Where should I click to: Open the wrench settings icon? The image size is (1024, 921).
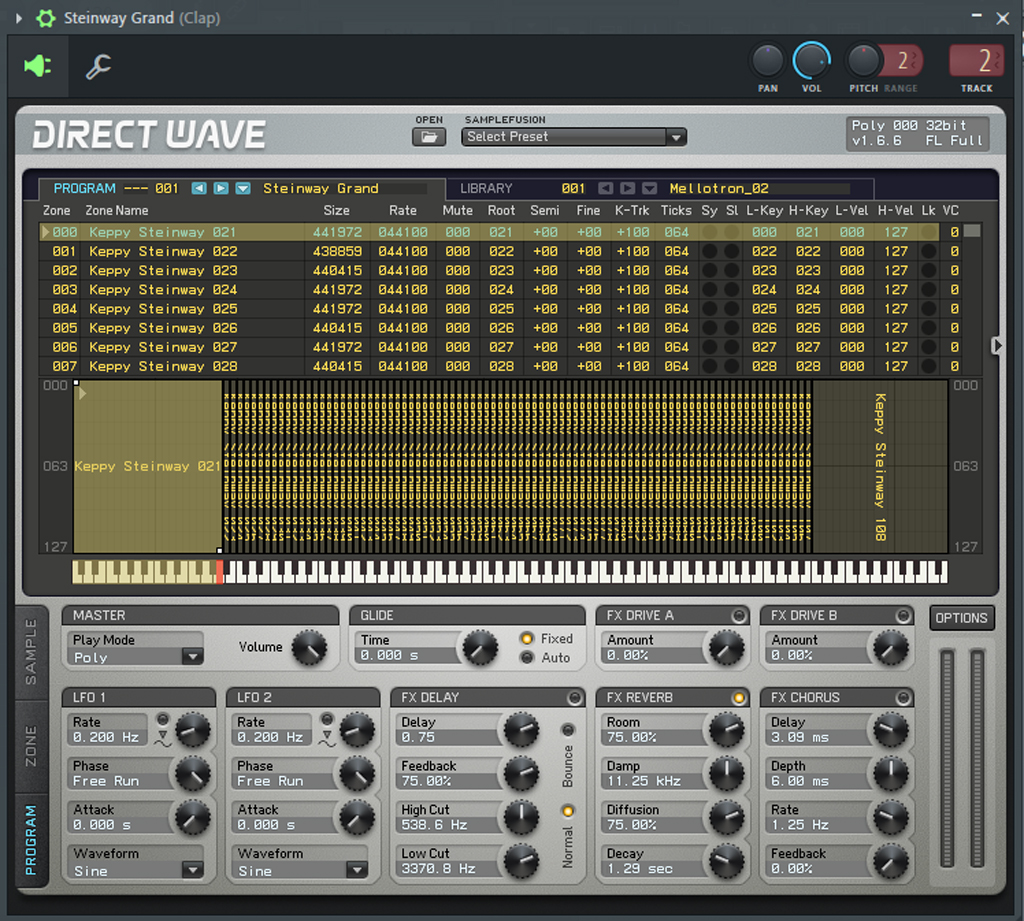click(x=98, y=66)
